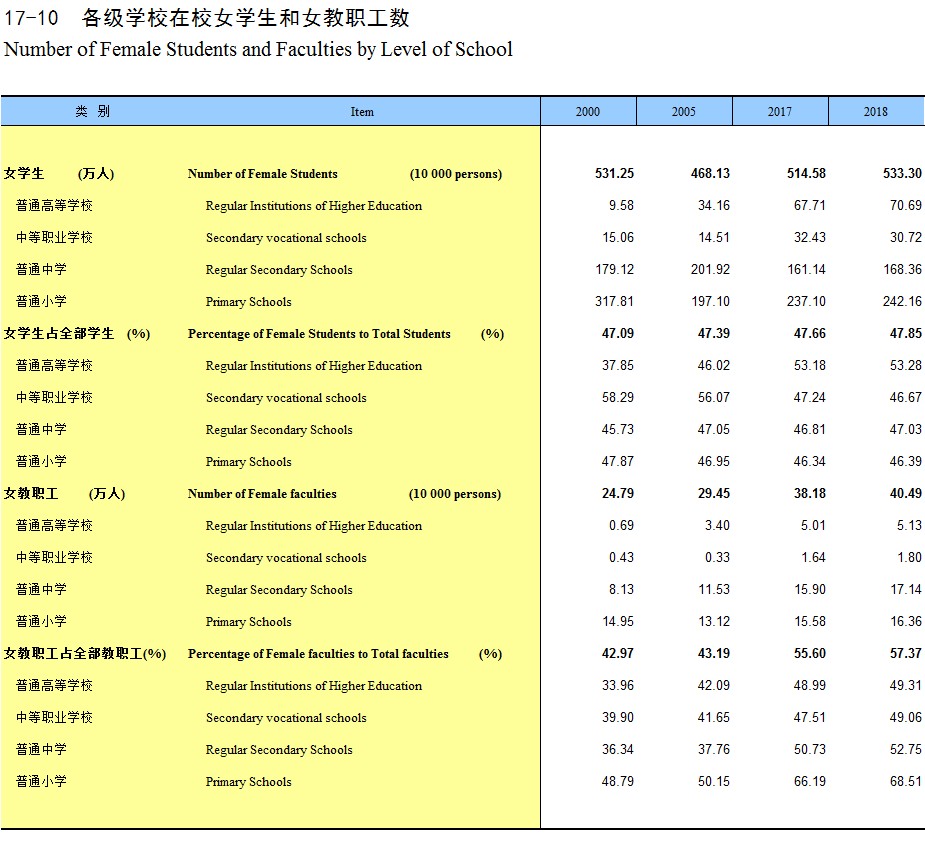Click the value 49.31
Viewport: 925px width, 862px height.
[906, 685]
